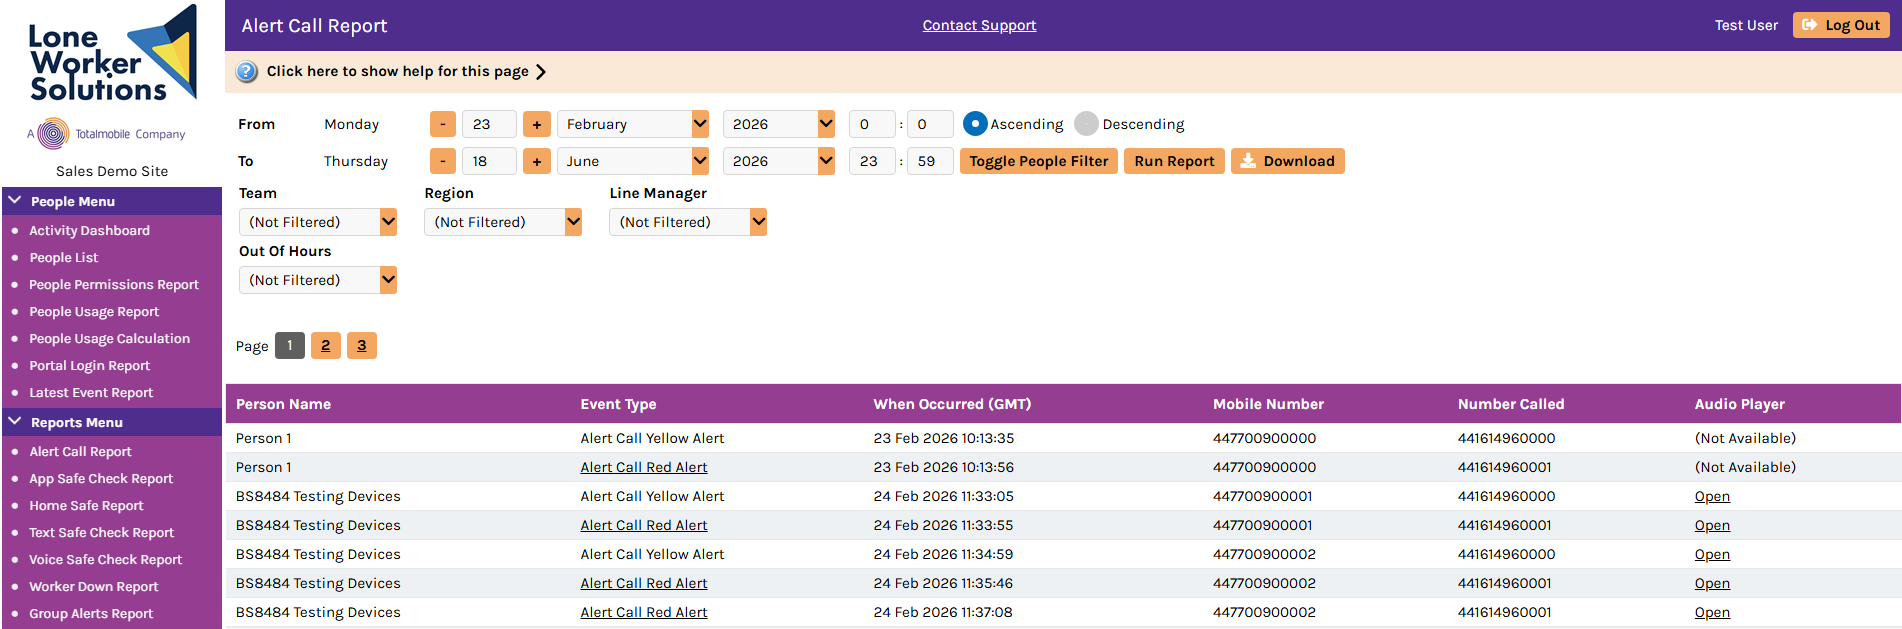Click the Test User label
The height and width of the screenshot is (629, 1902).
click(x=1746, y=25)
